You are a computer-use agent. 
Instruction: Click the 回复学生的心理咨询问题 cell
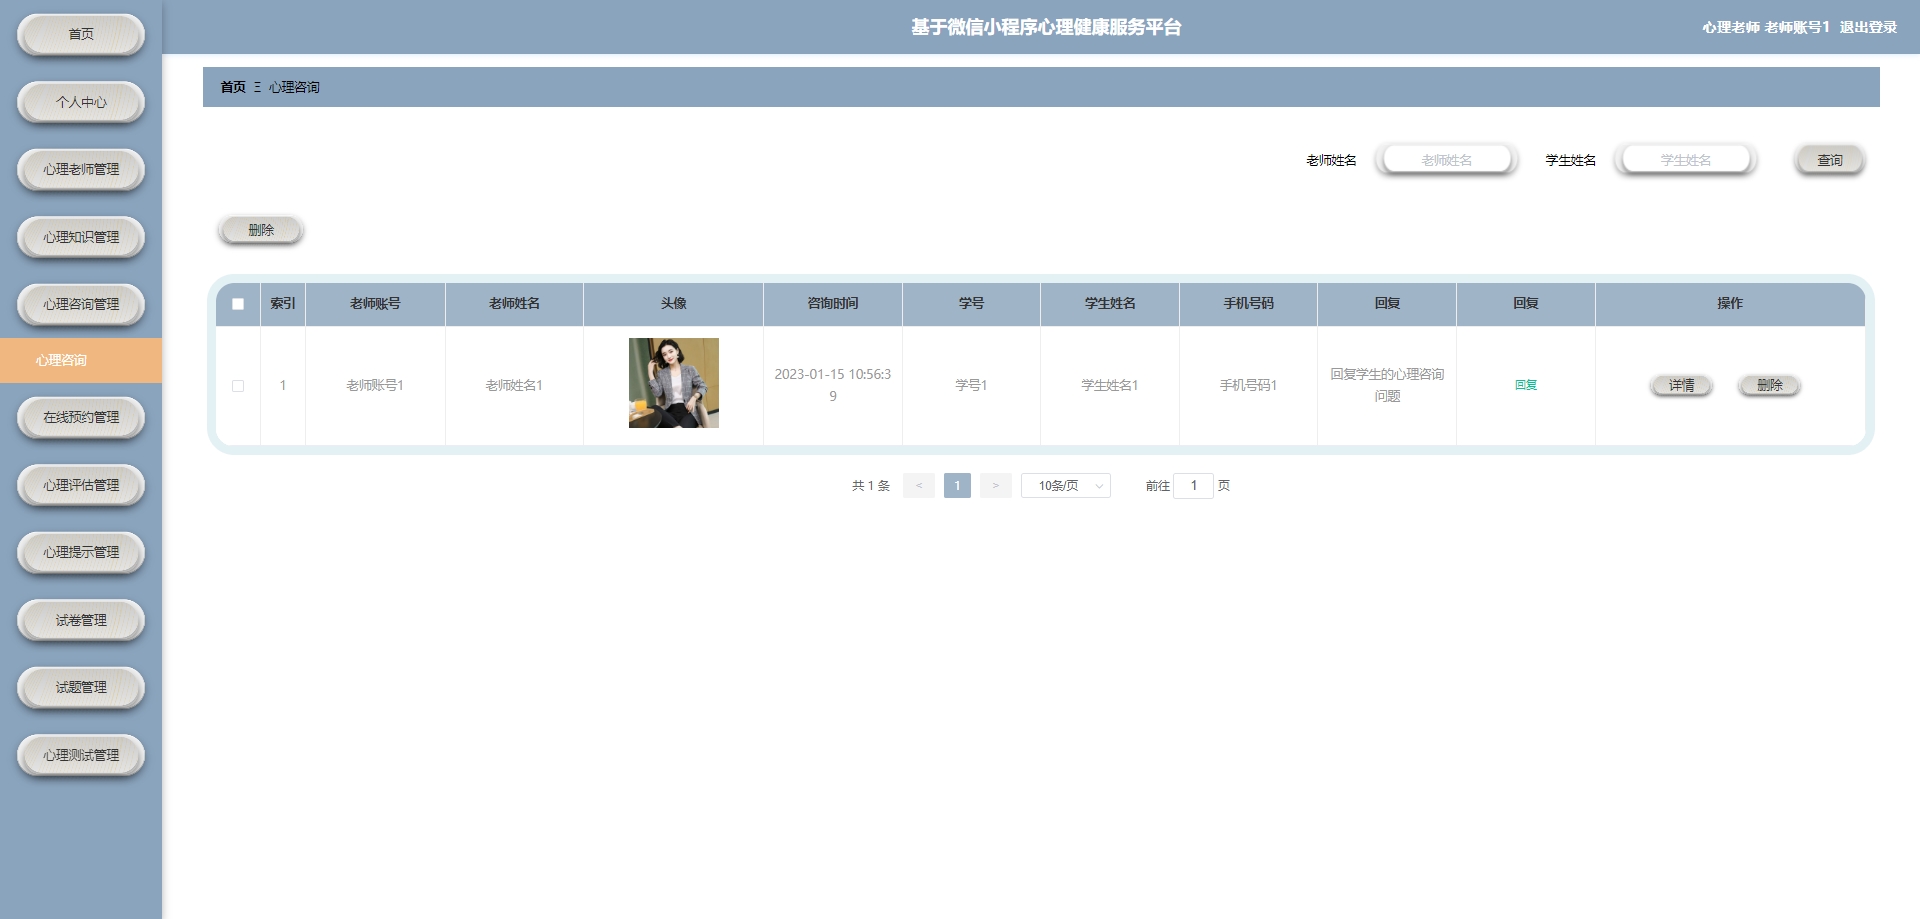tap(1387, 385)
